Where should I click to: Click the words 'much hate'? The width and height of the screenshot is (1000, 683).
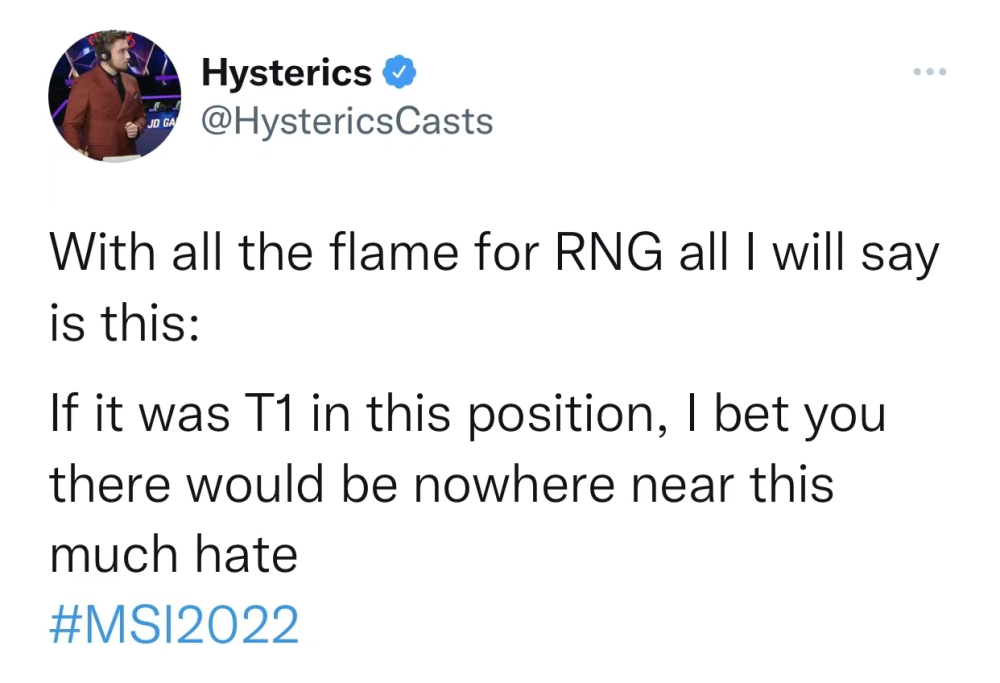[x=174, y=555]
